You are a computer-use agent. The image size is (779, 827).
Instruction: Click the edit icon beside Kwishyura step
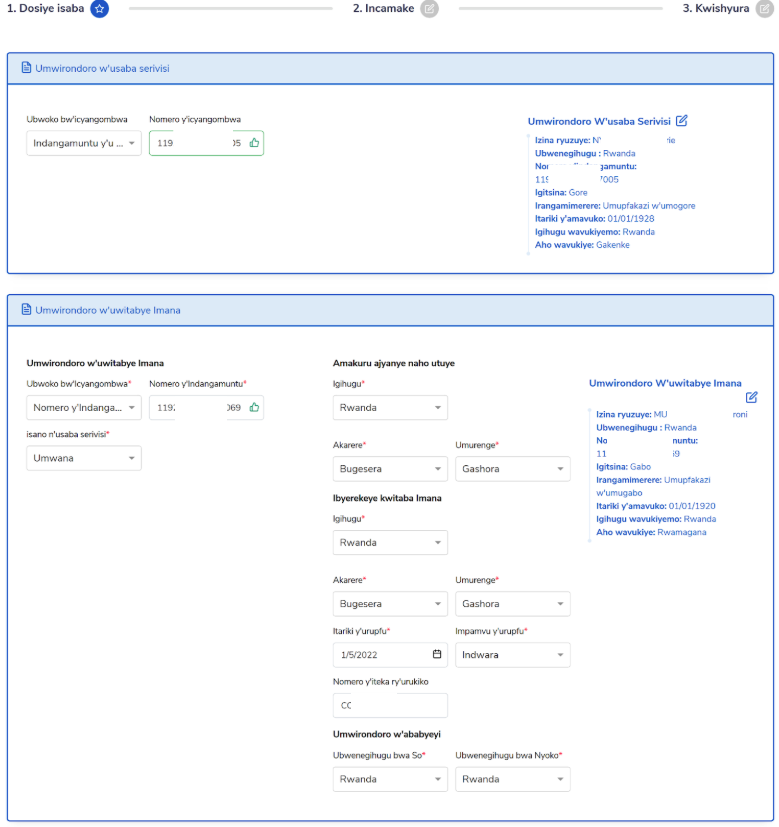764,8
